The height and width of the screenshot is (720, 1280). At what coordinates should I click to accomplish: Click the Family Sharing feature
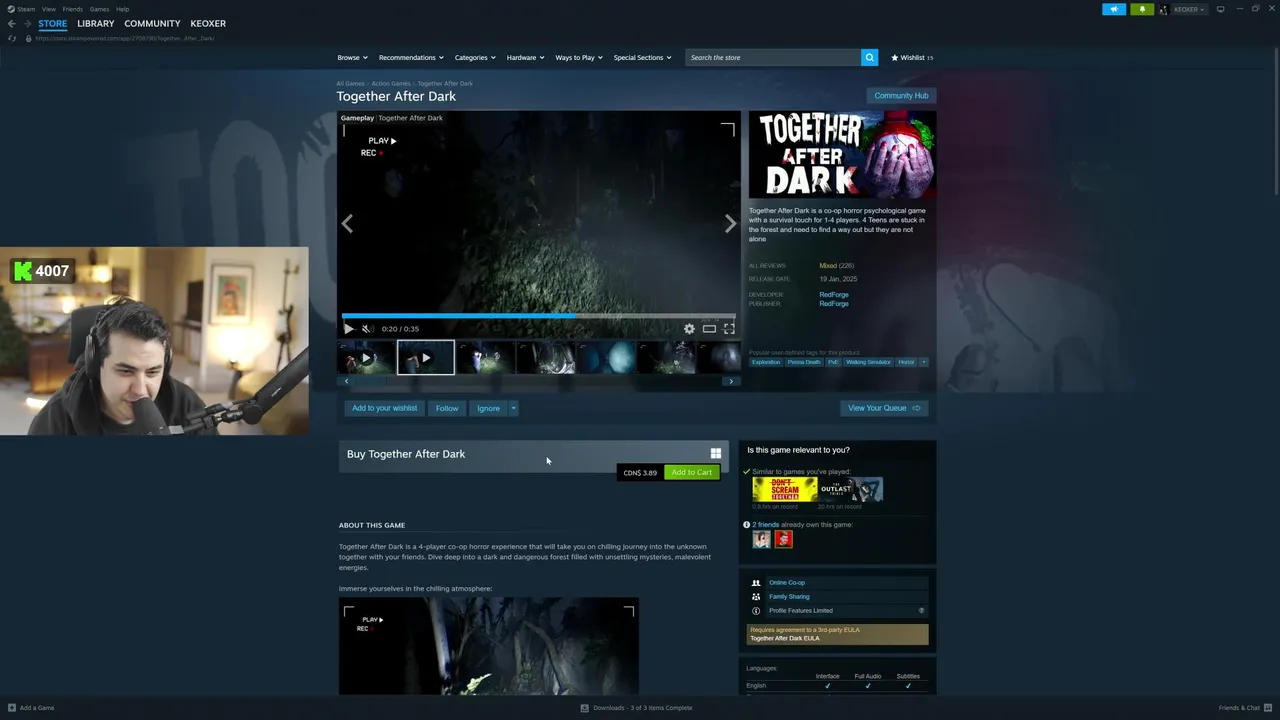(789, 596)
